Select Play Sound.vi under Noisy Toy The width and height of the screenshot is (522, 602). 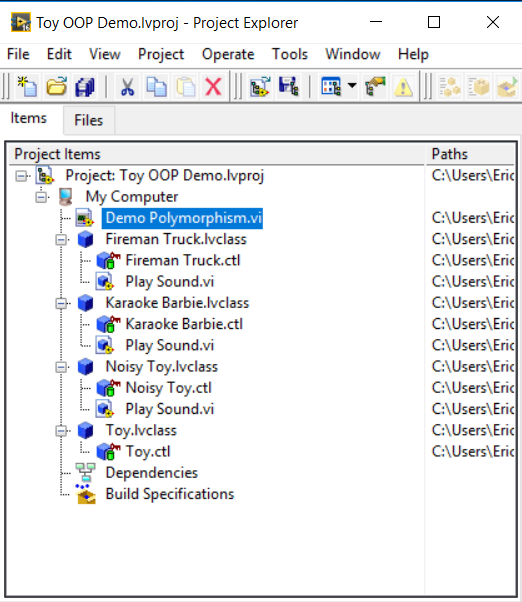point(170,409)
